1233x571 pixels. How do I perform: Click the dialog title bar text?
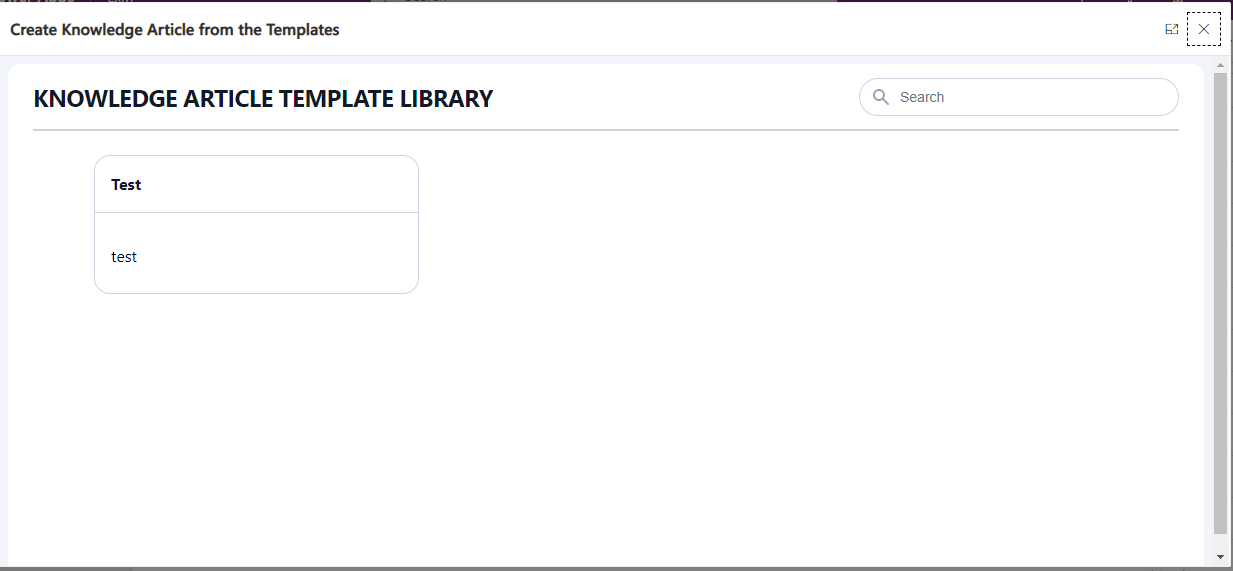[x=175, y=30]
